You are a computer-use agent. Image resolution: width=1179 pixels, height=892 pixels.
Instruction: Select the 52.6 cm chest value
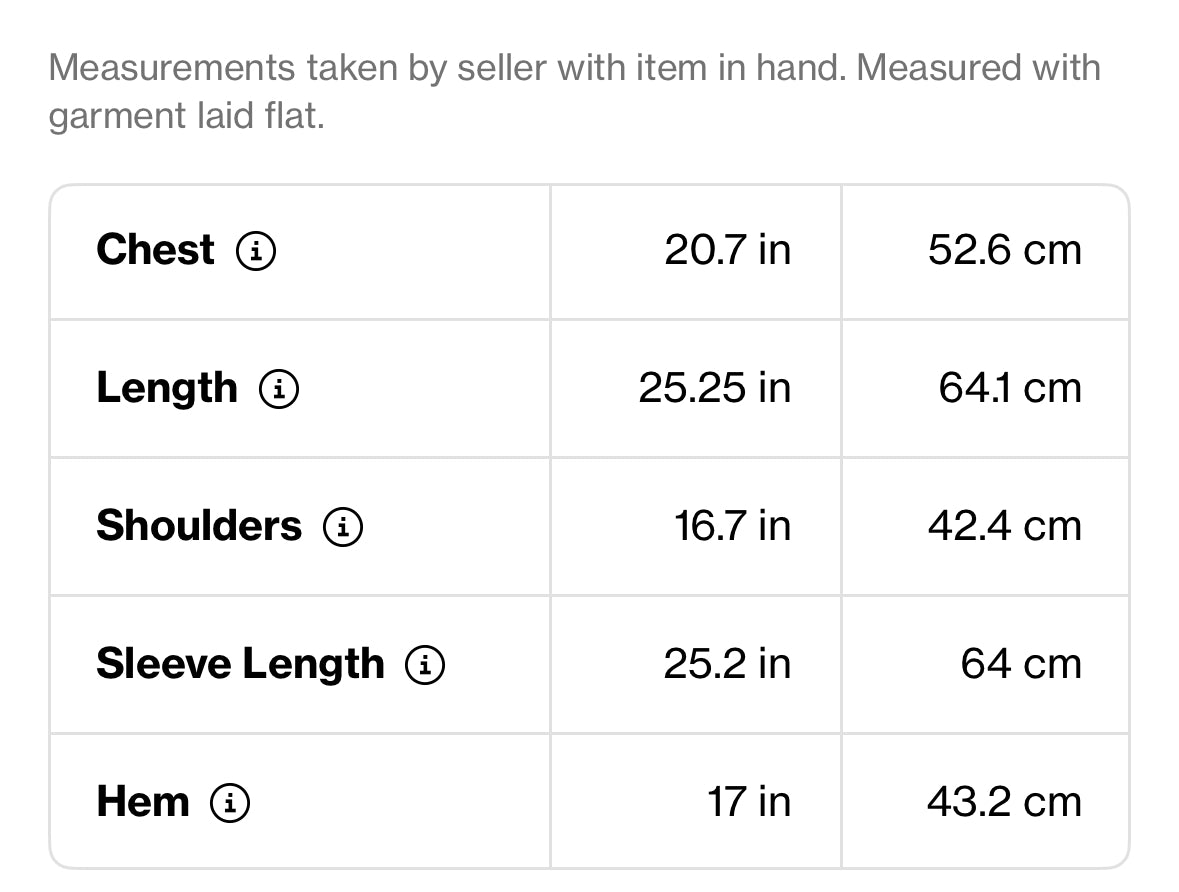[x=1005, y=250]
